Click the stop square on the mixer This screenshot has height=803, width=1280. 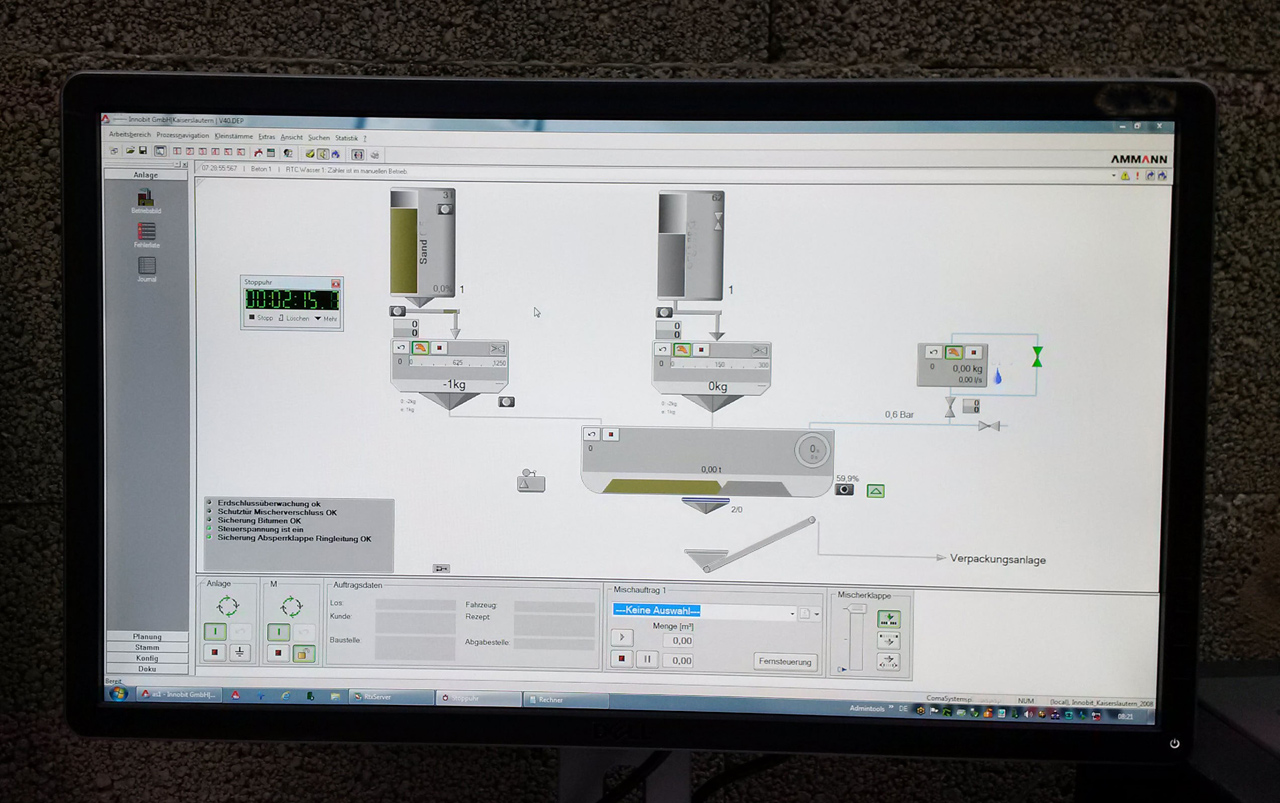(612, 434)
